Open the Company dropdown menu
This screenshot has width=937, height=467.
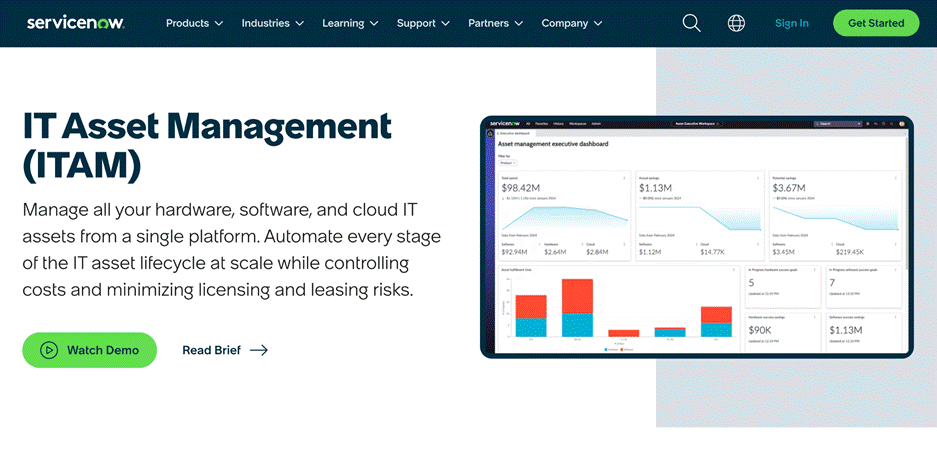[x=572, y=23]
